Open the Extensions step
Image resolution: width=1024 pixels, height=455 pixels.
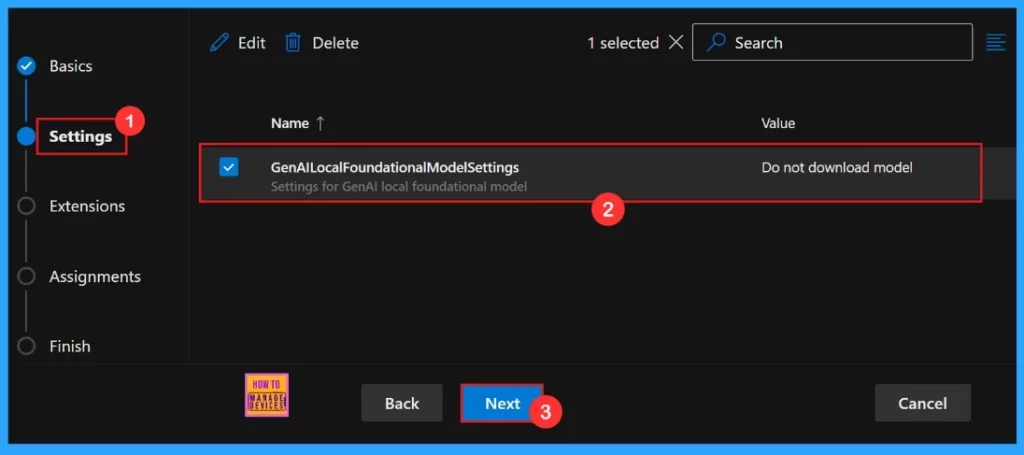pyautogui.click(x=87, y=206)
